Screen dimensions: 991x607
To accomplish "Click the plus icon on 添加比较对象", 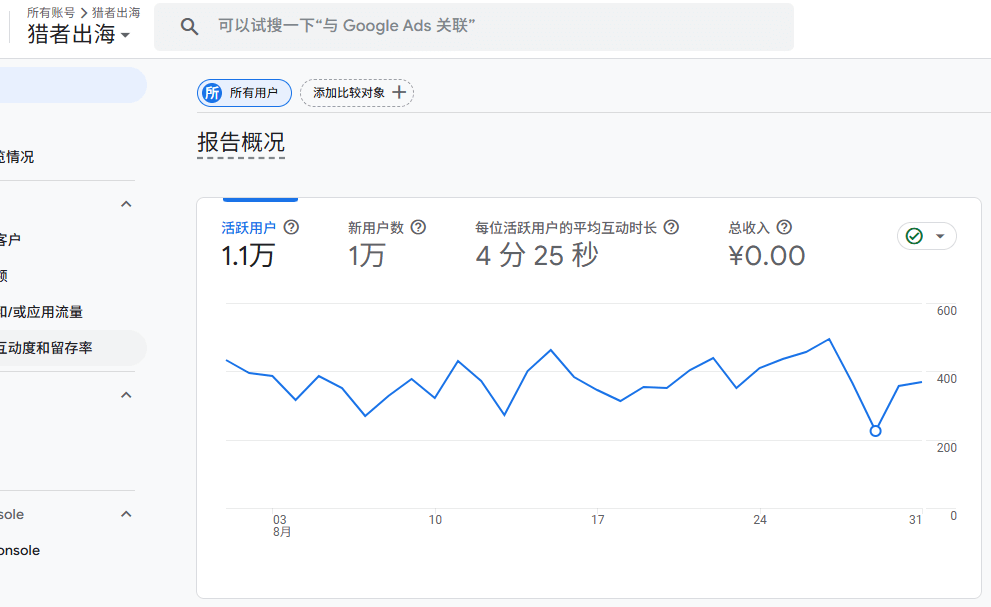I will [399, 92].
